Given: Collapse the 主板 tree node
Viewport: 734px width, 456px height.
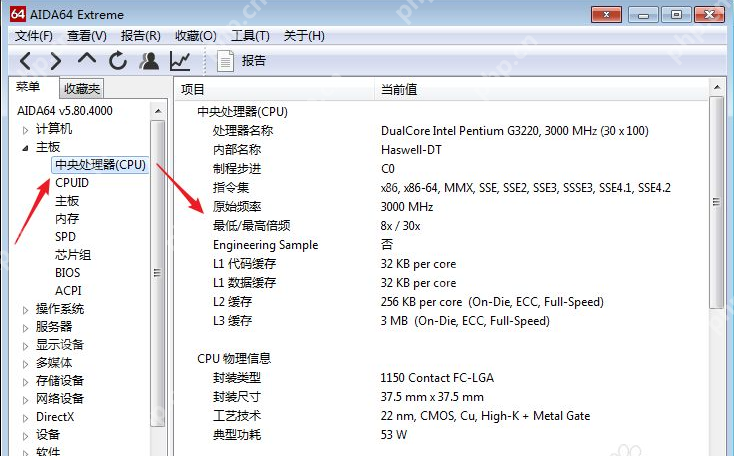Looking at the screenshot, I should click(x=26, y=148).
